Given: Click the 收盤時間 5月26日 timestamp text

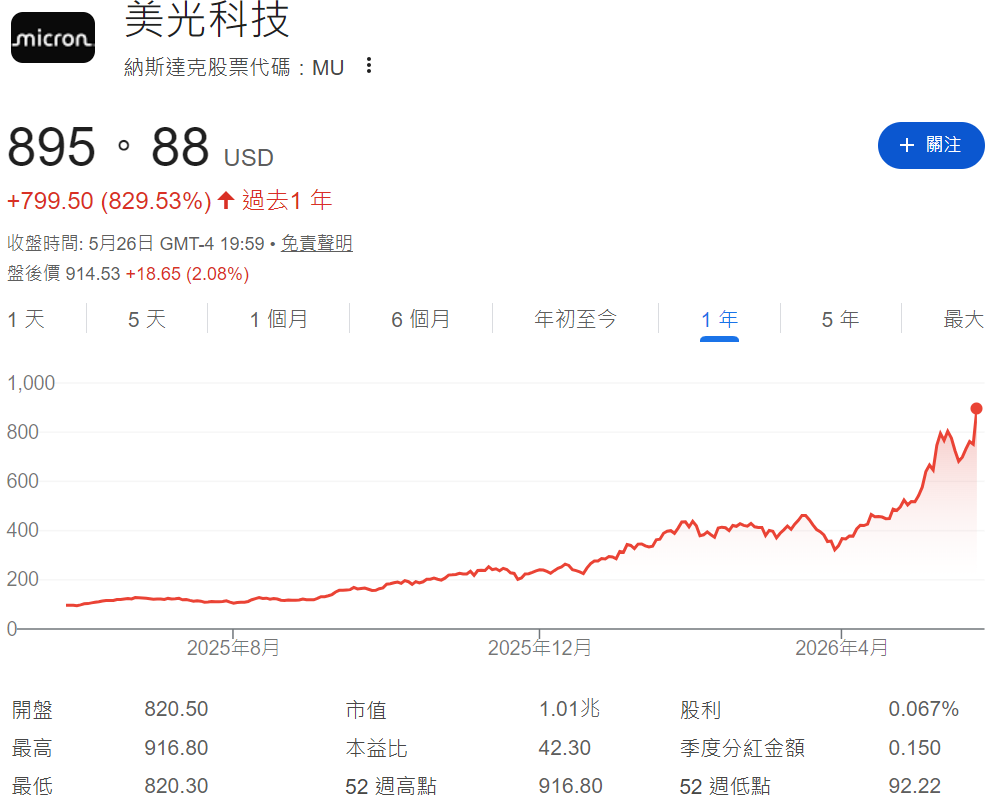Looking at the screenshot, I should pos(136,243).
